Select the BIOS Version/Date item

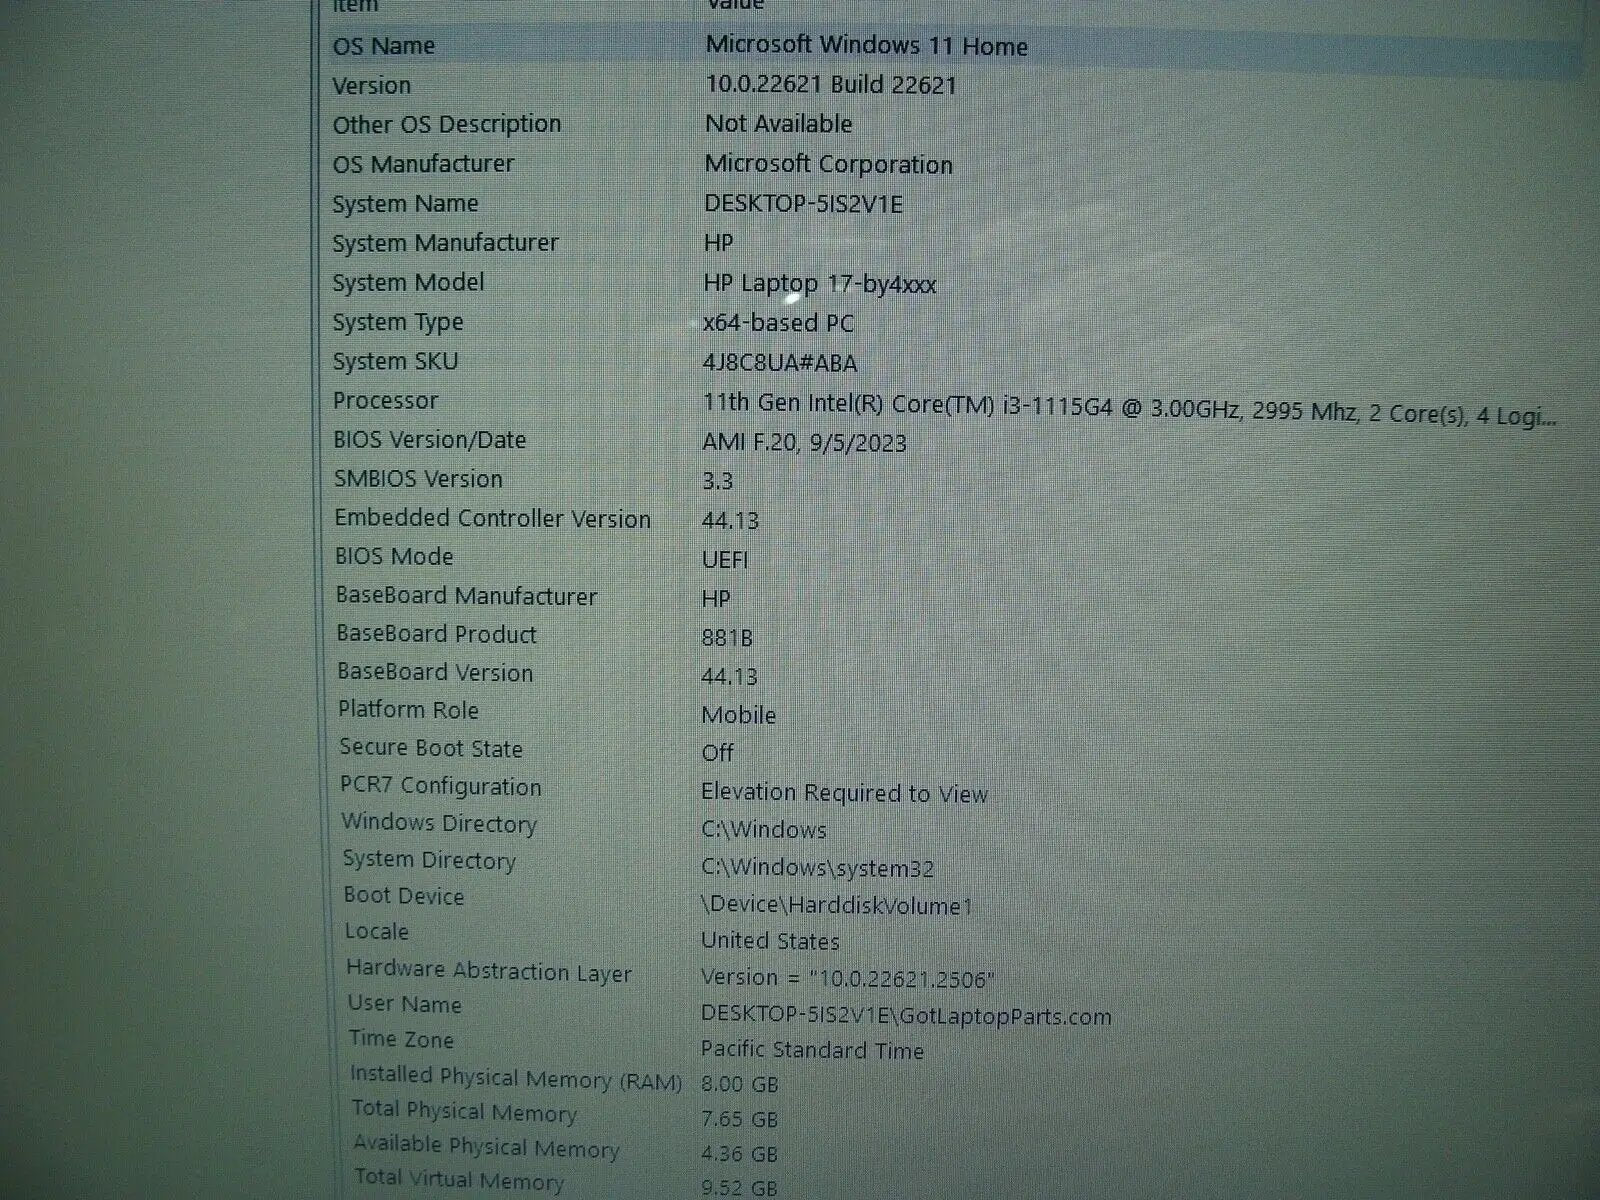pyautogui.click(x=430, y=440)
